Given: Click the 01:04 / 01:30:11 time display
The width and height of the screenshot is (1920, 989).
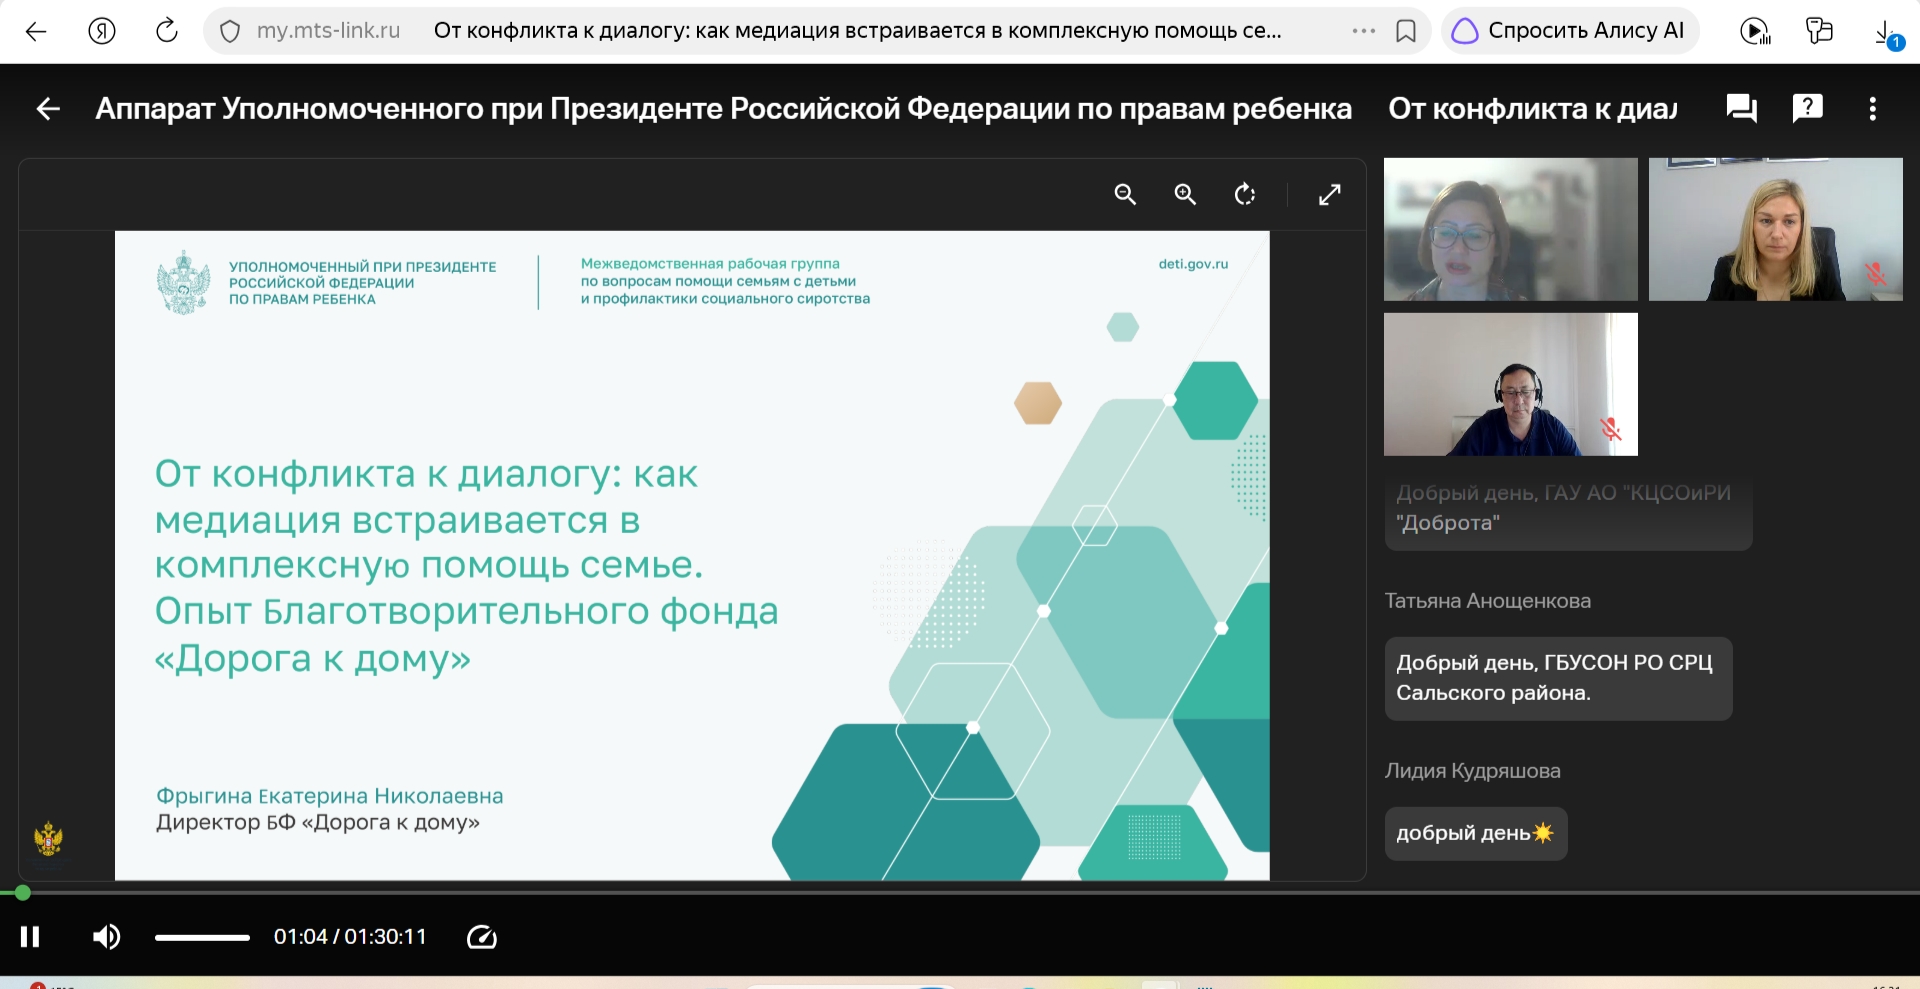Looking at the screenshot, I should coord(350,937).
